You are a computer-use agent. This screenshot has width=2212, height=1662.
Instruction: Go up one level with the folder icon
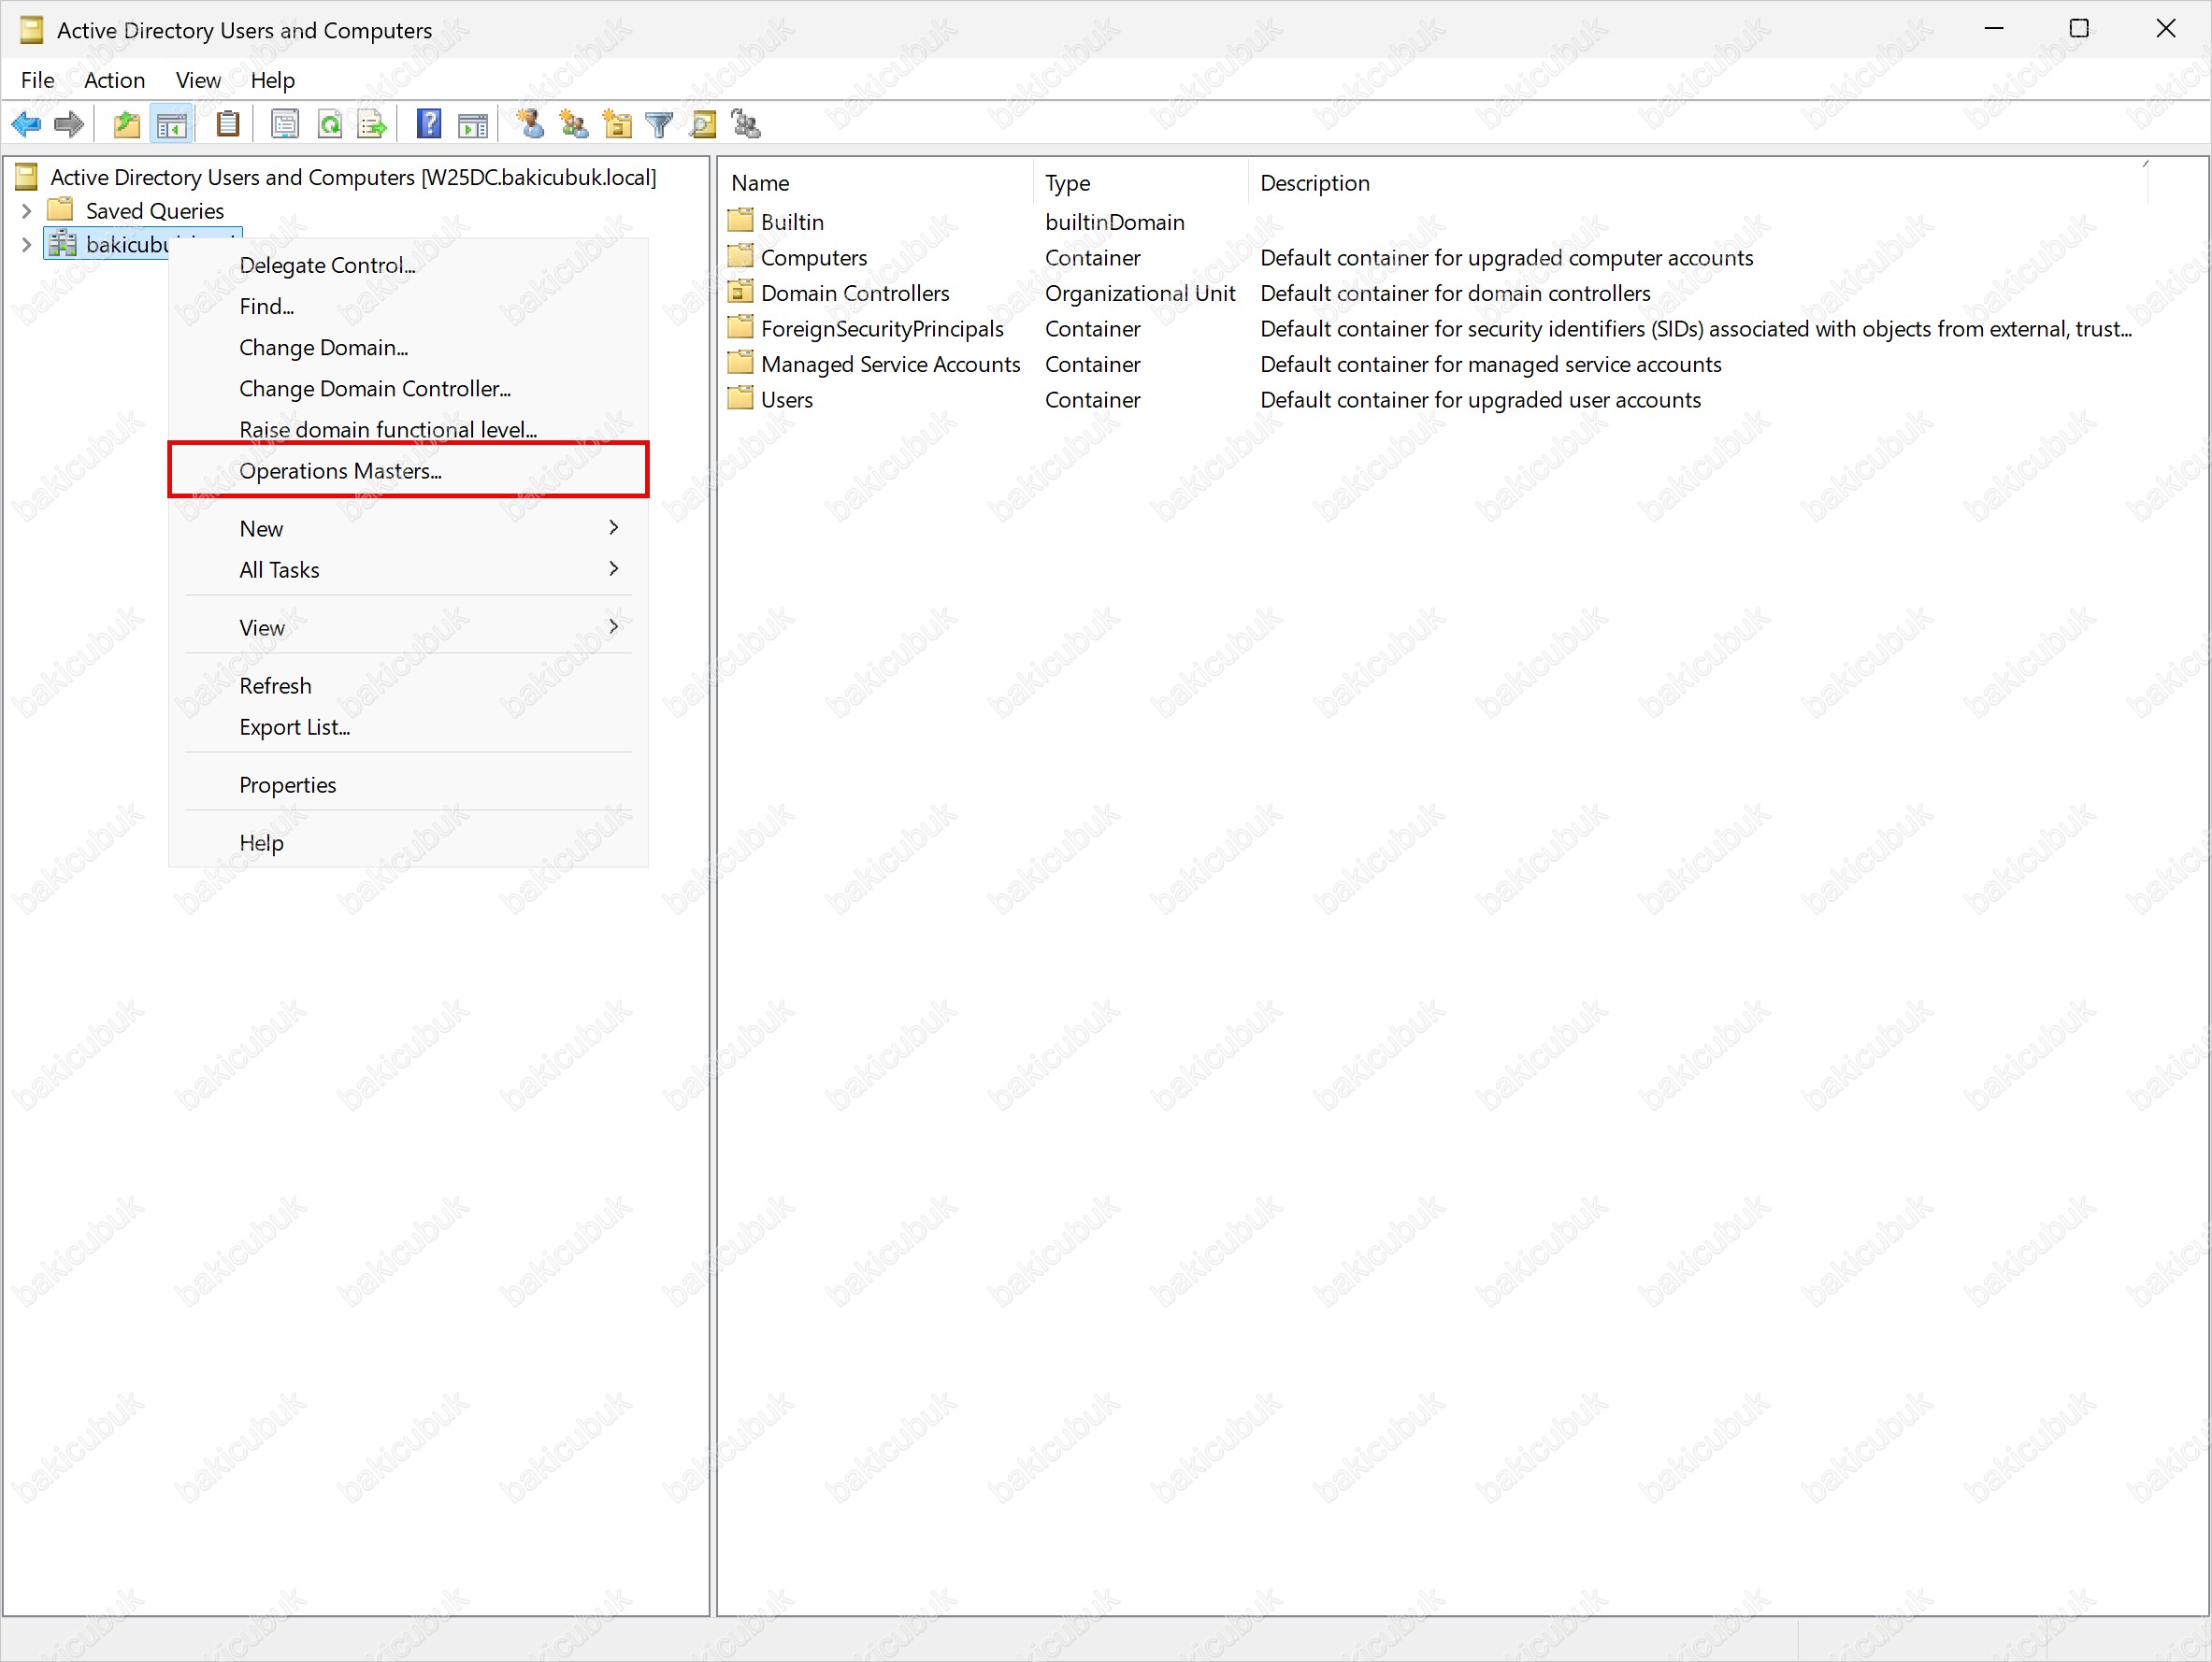[x=127, y=125]
